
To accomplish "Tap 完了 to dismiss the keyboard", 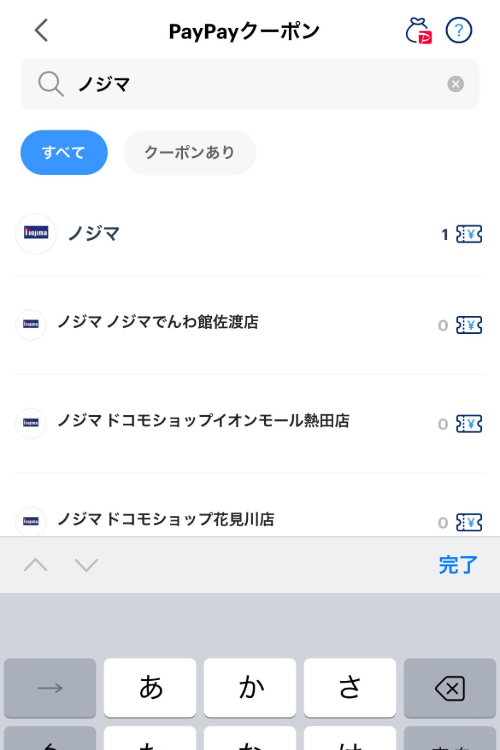I will [x=458, y=565].
